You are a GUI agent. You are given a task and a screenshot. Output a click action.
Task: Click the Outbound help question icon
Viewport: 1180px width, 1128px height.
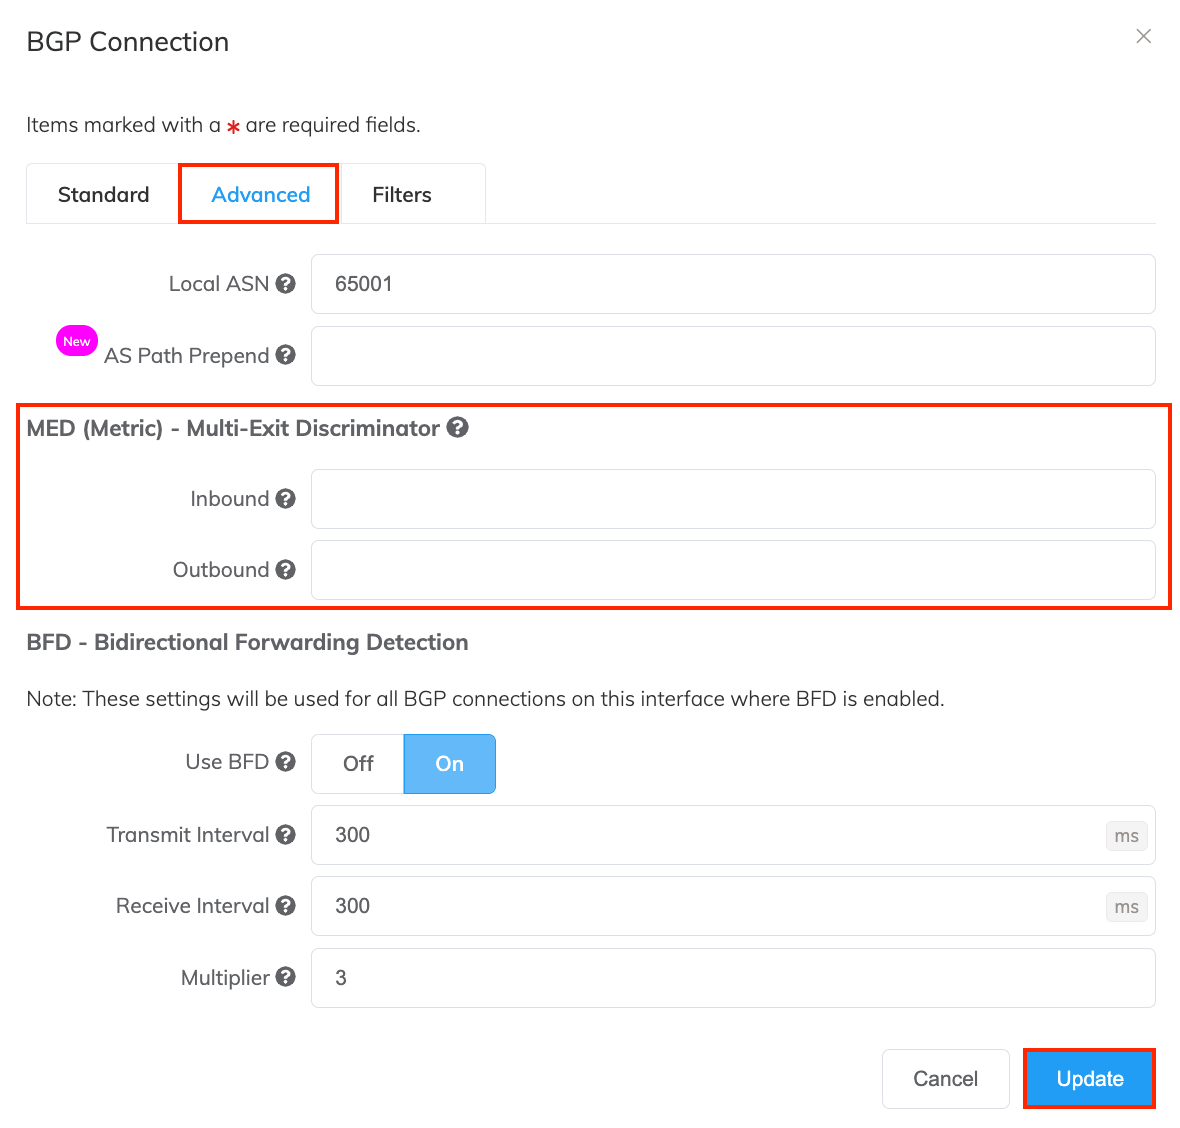click(x=285, y=570)
